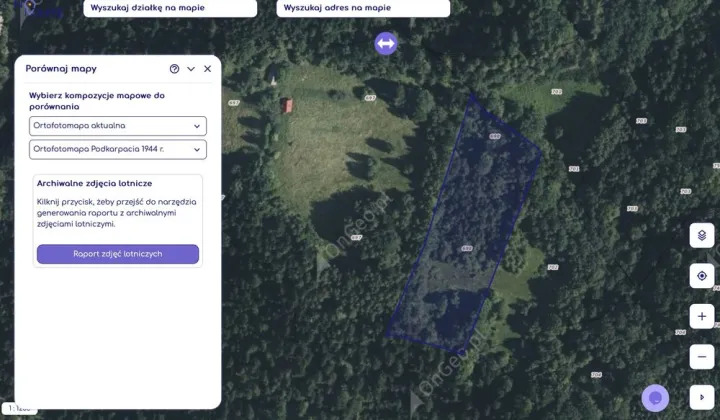Zoom in with the plus button
Viewport: 720px width, 420px height.
tap(702, 316)
